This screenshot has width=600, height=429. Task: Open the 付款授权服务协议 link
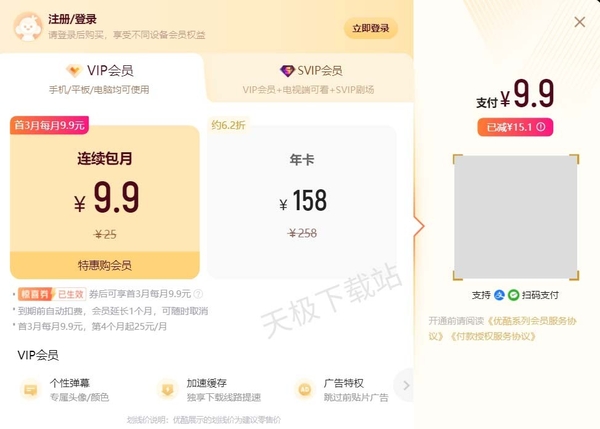coord(492,336)
